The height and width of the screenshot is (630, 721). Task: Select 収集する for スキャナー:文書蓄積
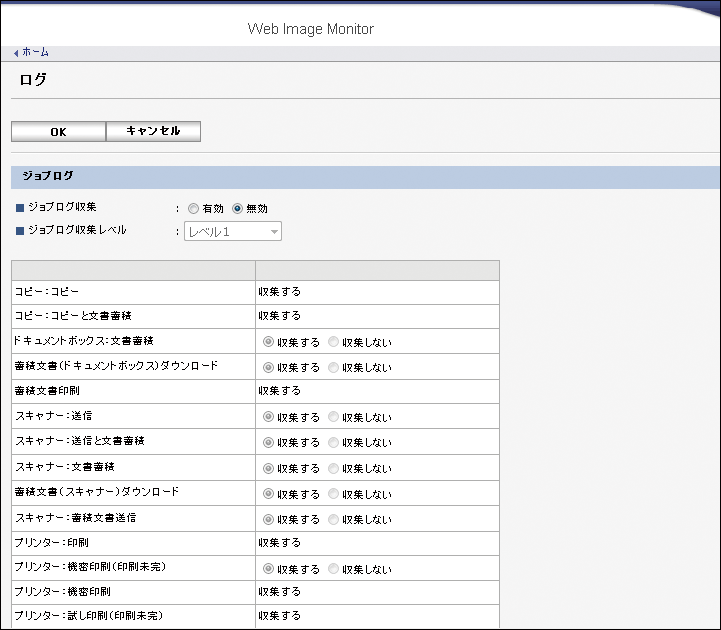point(268,468)
